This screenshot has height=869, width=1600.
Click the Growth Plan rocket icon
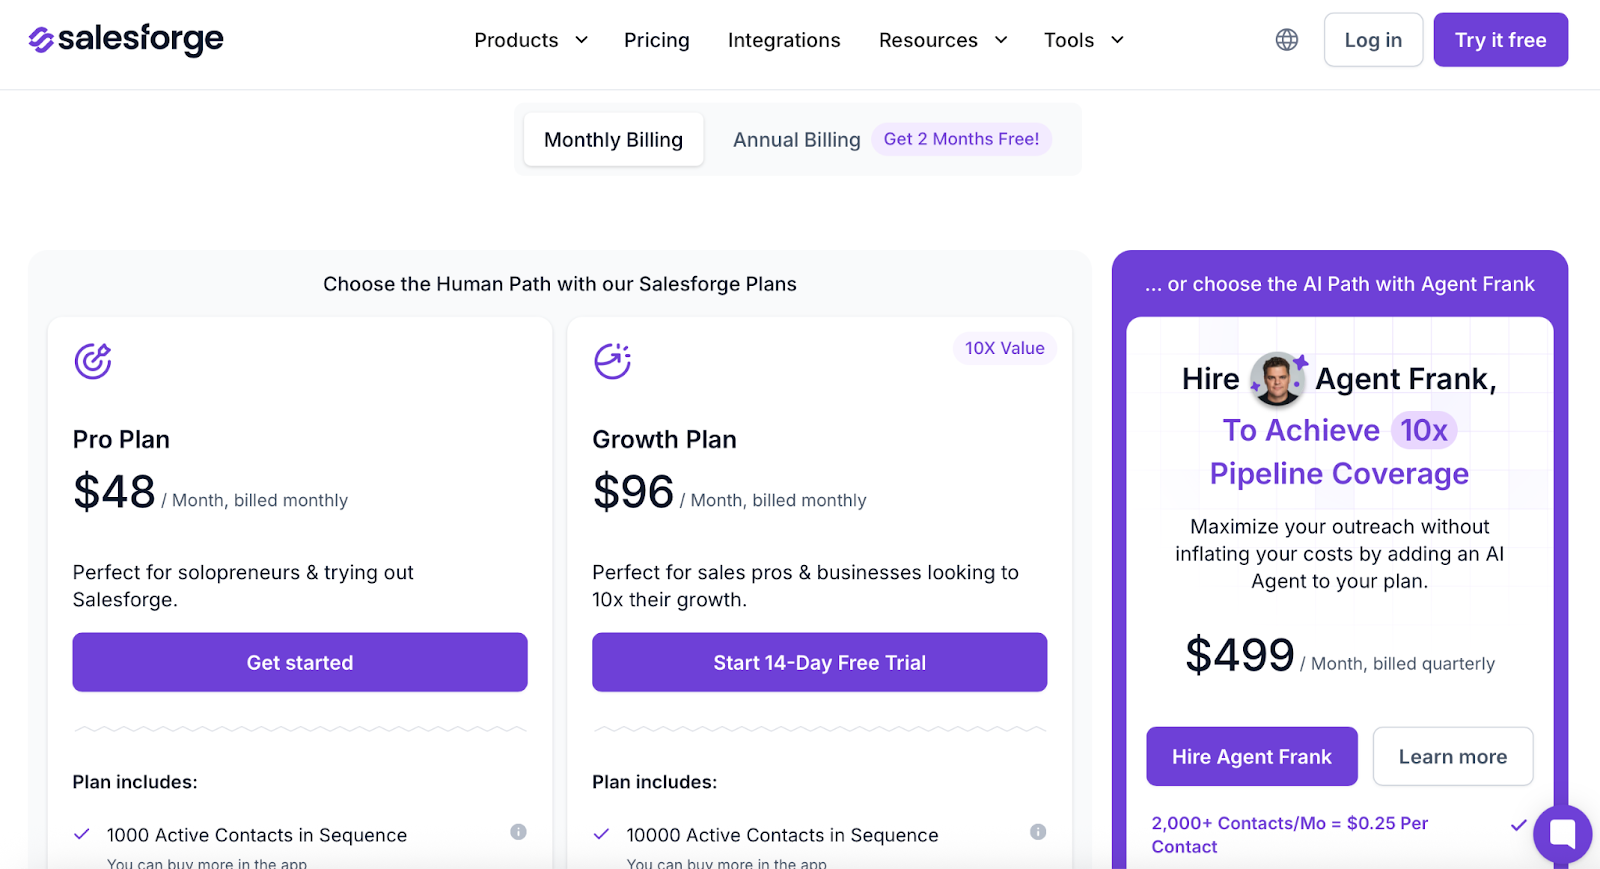[612, 361]
